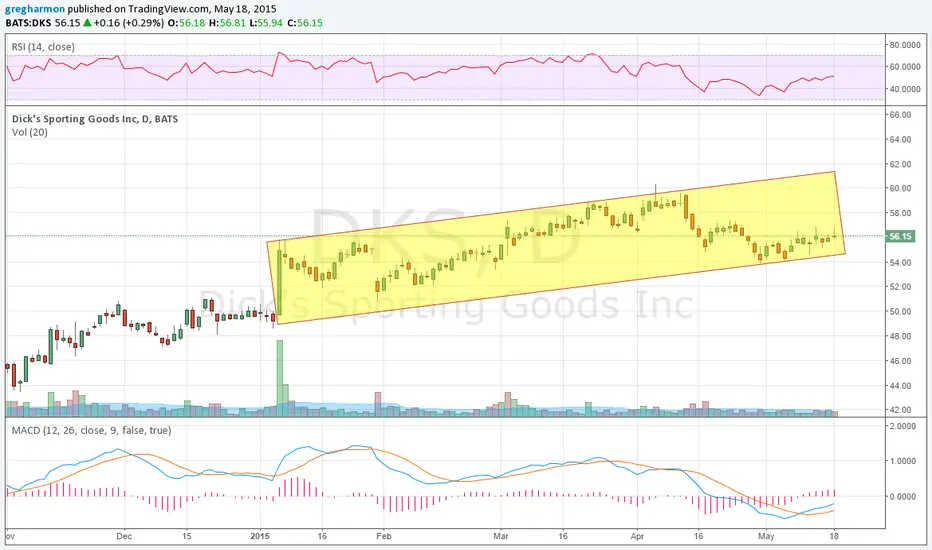
Task: Click the green up-triangle price change icon
Action: point(87,23)
